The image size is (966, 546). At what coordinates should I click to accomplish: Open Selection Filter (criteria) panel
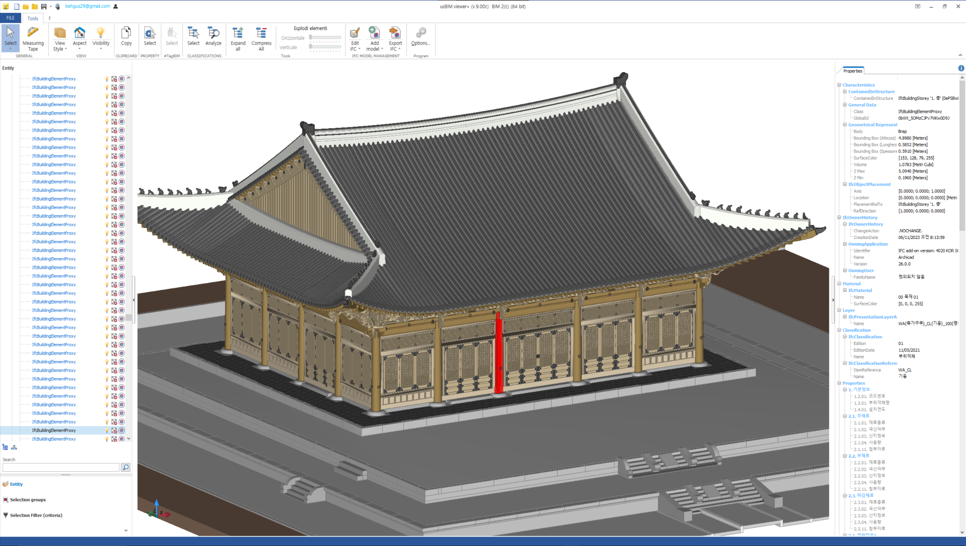36,516
